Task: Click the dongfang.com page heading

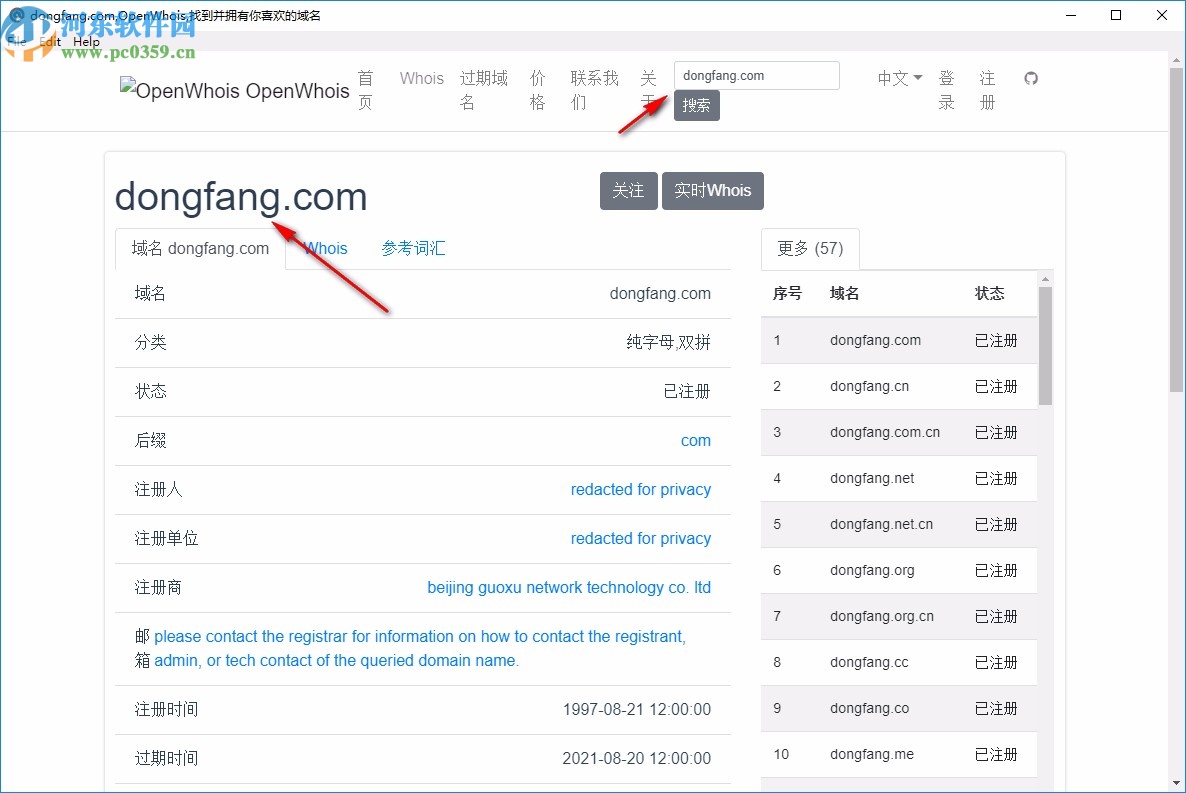Action: point(241,197)
